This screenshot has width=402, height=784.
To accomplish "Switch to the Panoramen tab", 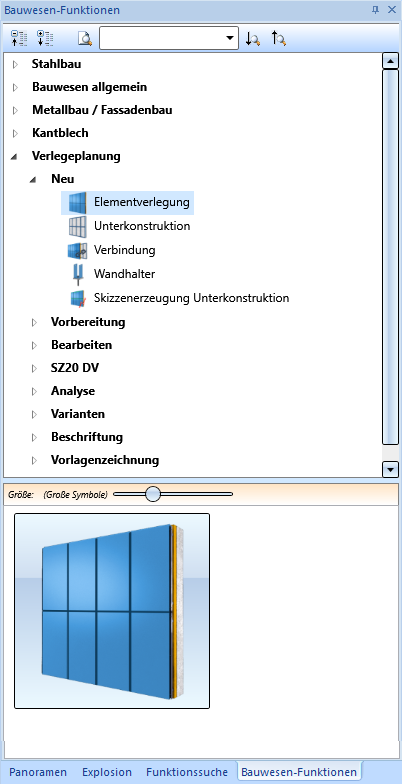I will 38,772.
